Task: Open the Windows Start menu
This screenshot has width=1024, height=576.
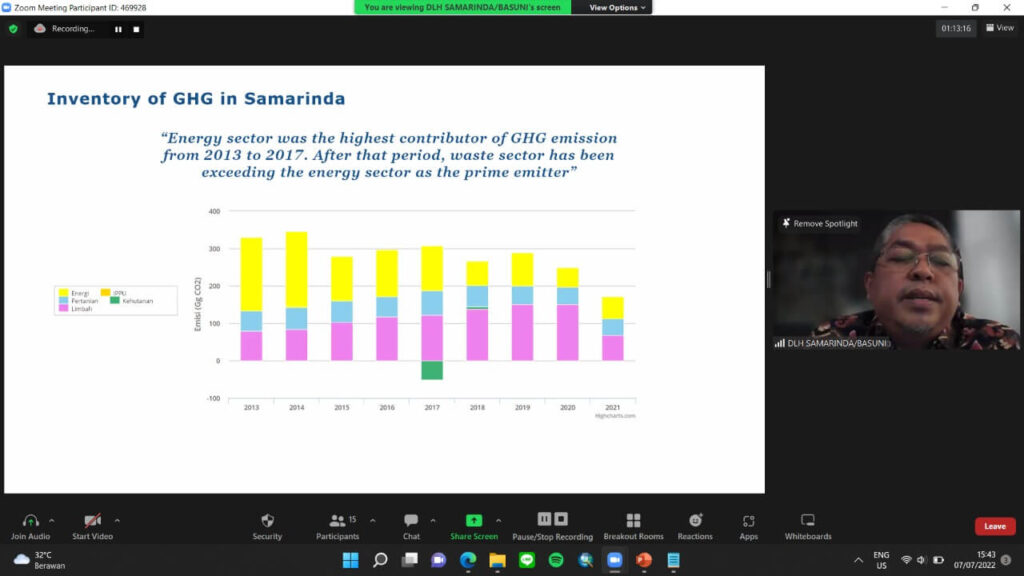Action: tap(351, 560)
